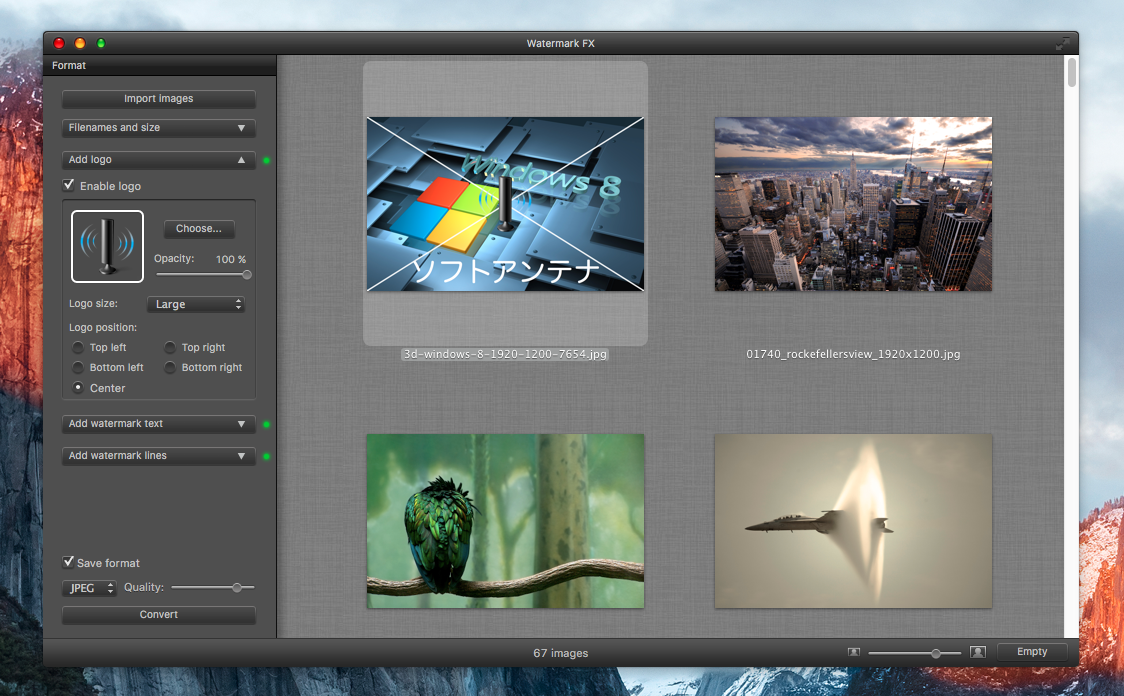Click the small thumbnail size icon
This screenshot has height=696, width=1124.
(853, 652)
